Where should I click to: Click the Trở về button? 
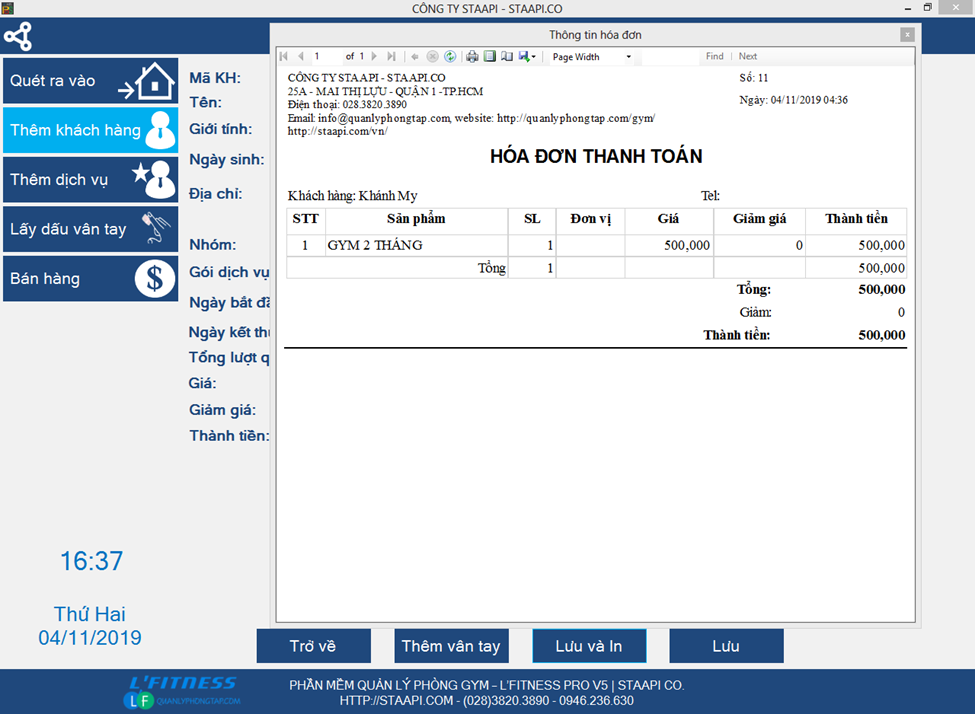pos(313,646)
